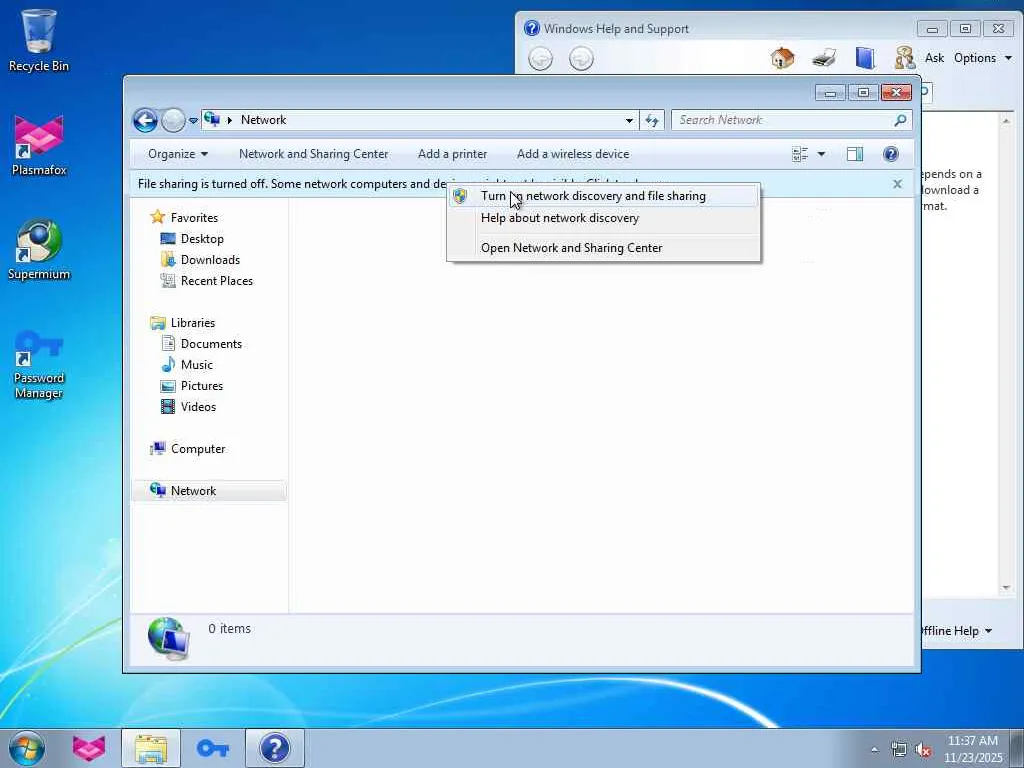This screenshot has width=1024, height=768.
Task: Maximize the Network Explorer window
Action: click(x=863, y=93)
